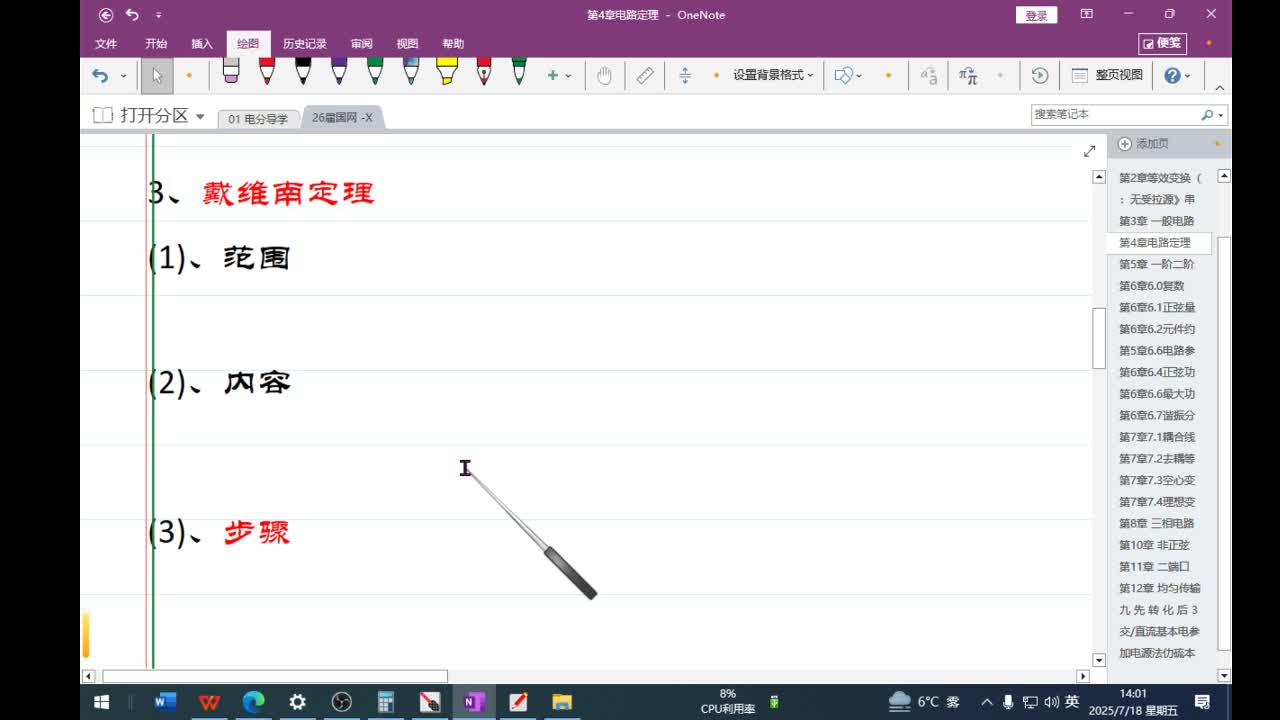Click the 搜索笔记本 search box
Image resolution: width=1280 pixels, height=720 pixels.
pyautogui.click(x=1114, y=114)
